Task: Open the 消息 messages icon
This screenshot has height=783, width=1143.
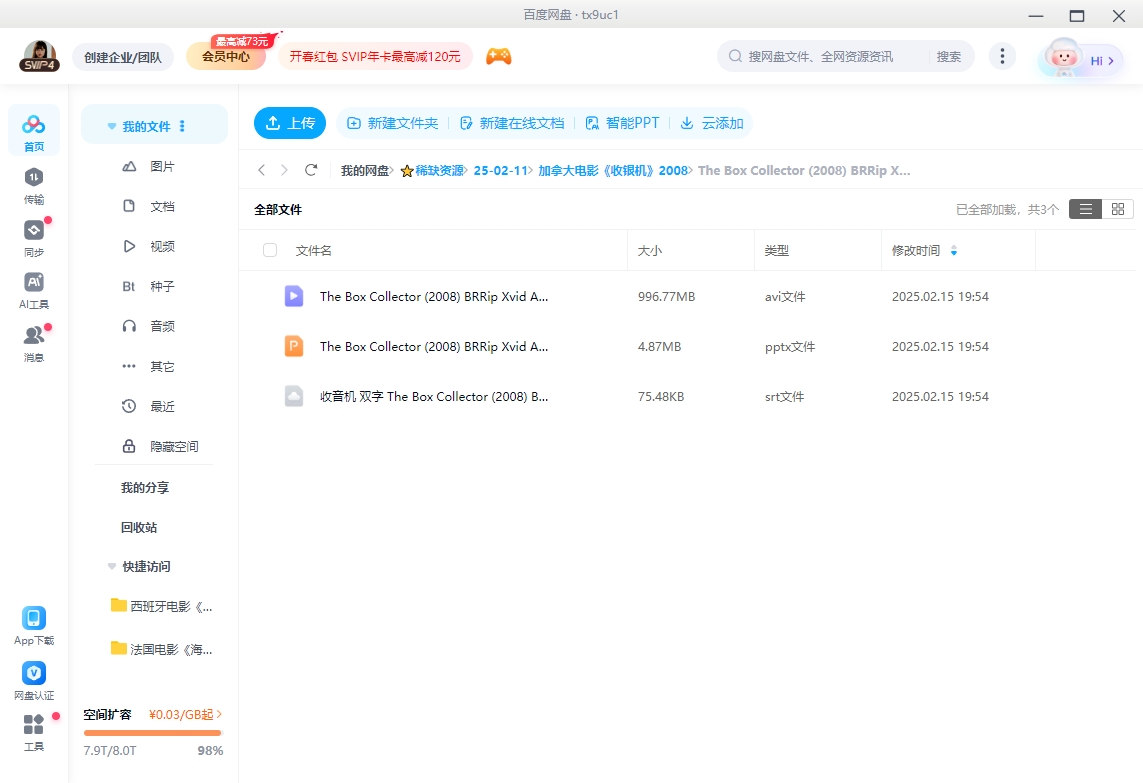Action: point(34,336)
